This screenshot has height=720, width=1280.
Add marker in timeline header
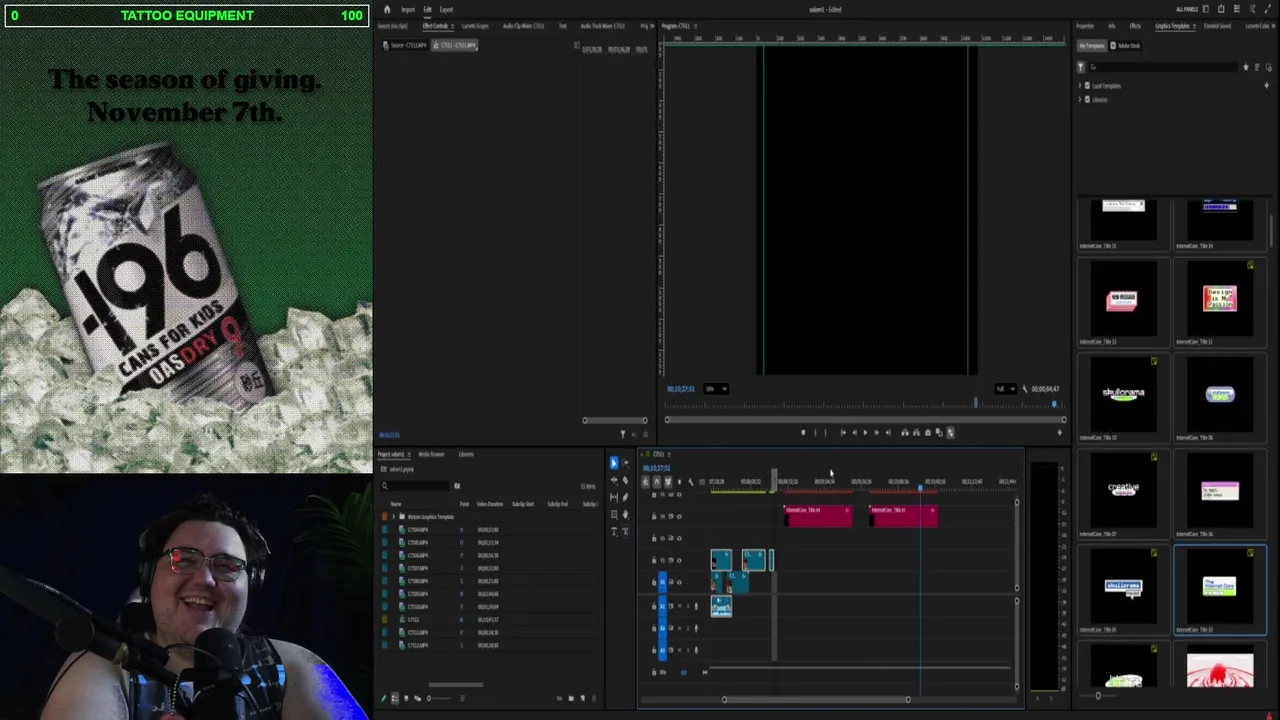click(679, 482)
